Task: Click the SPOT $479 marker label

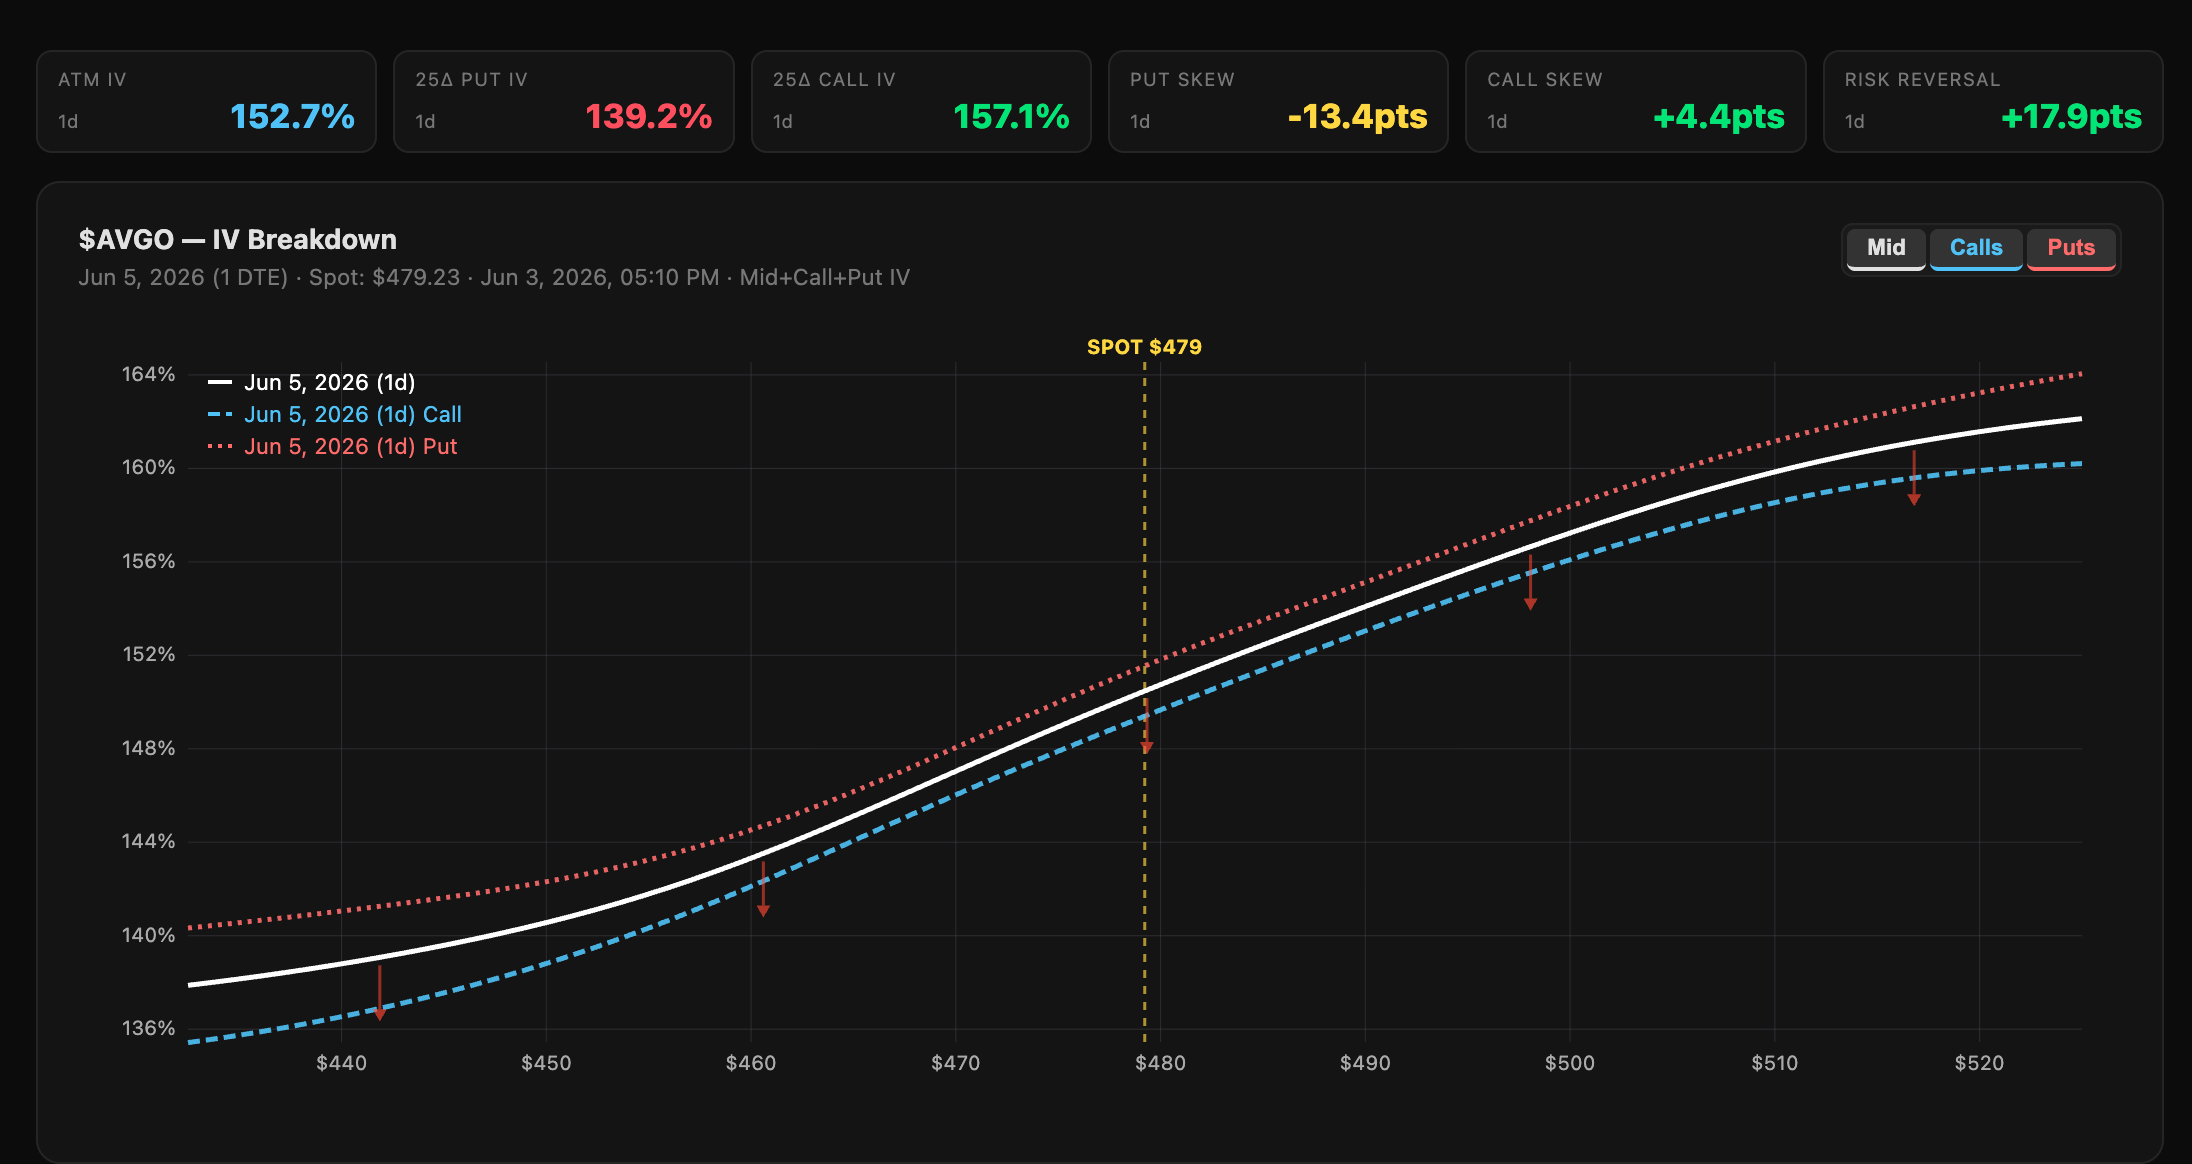Action: pos(1145,347)
